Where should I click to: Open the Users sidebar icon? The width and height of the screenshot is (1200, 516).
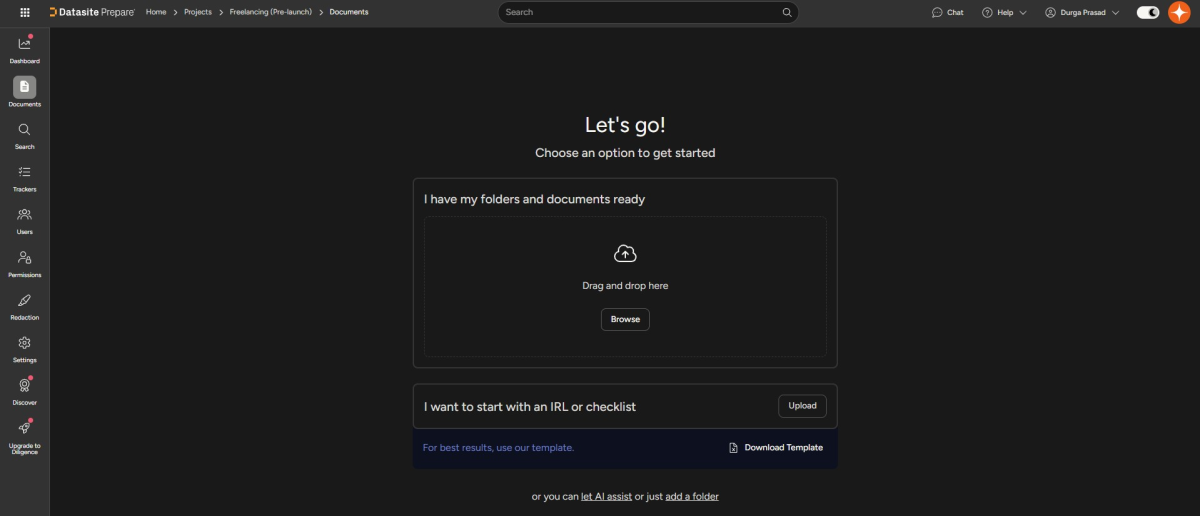click(25, 214)
